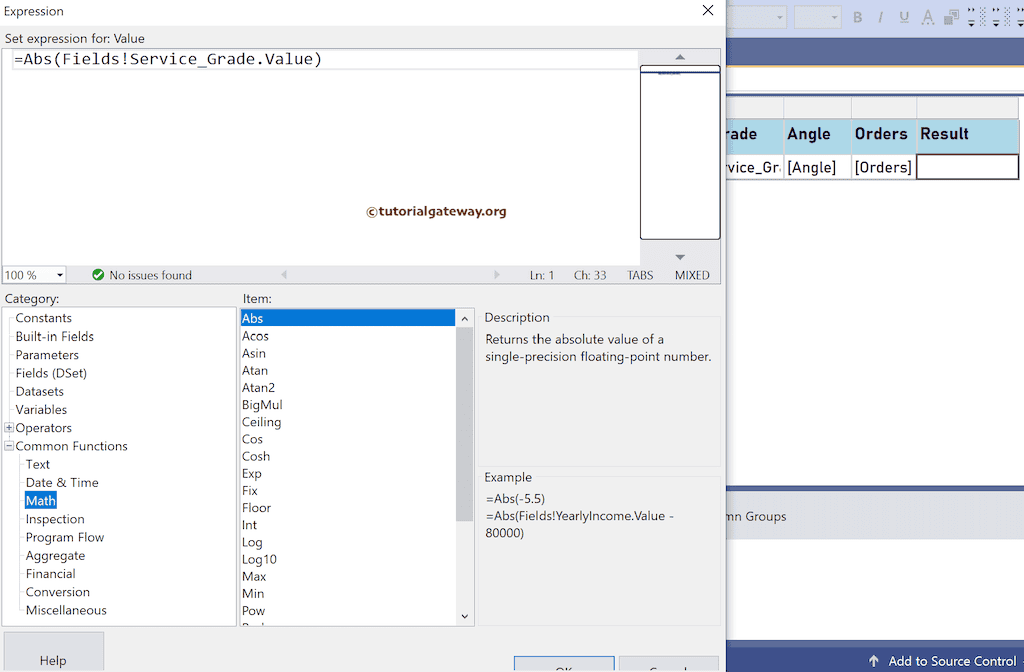Image resolution: width=1024 pixels, height=672 pixels.
Task: Click the Item list scrollbar thumb
Action: pos(464,424)
